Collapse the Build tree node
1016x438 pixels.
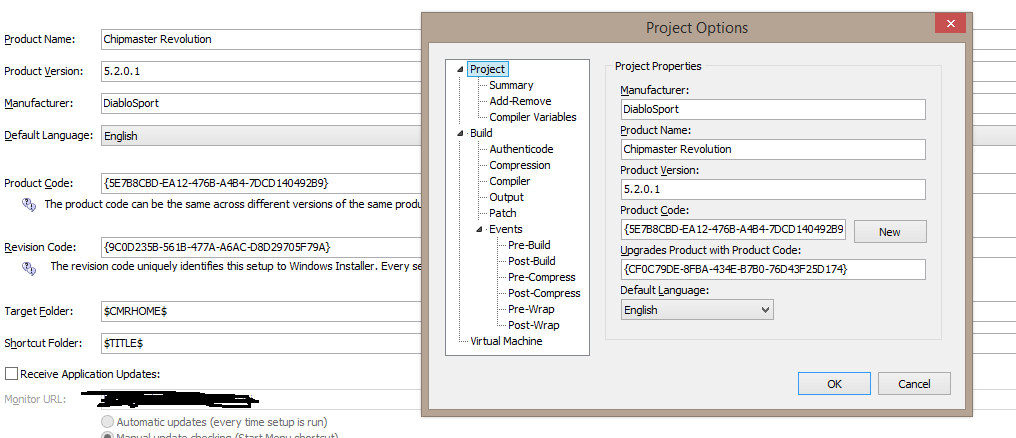point(460,133)
